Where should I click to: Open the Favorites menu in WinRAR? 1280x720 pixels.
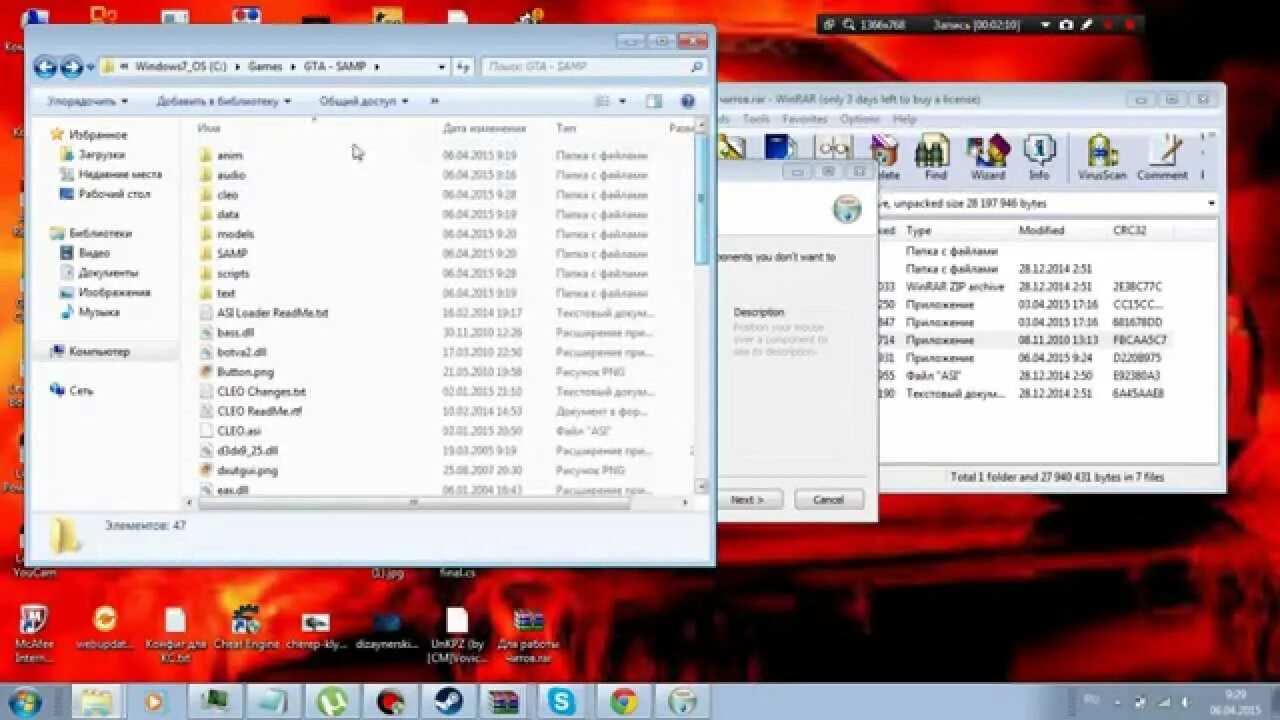pyautogui.click(x=805, y=119)
